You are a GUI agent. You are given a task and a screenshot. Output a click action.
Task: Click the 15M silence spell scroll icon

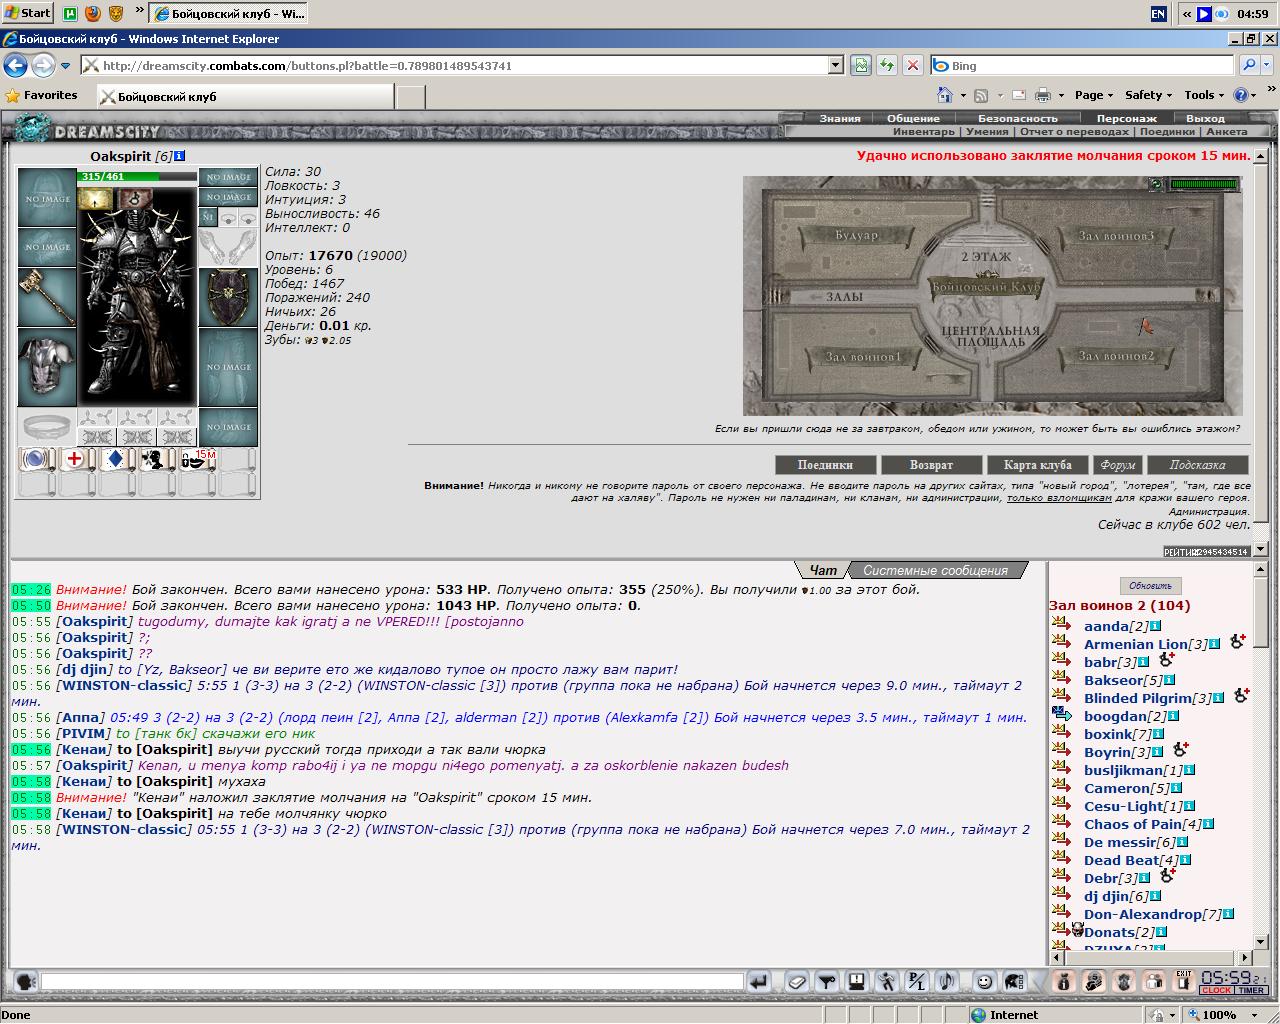(x=197, y=460)
